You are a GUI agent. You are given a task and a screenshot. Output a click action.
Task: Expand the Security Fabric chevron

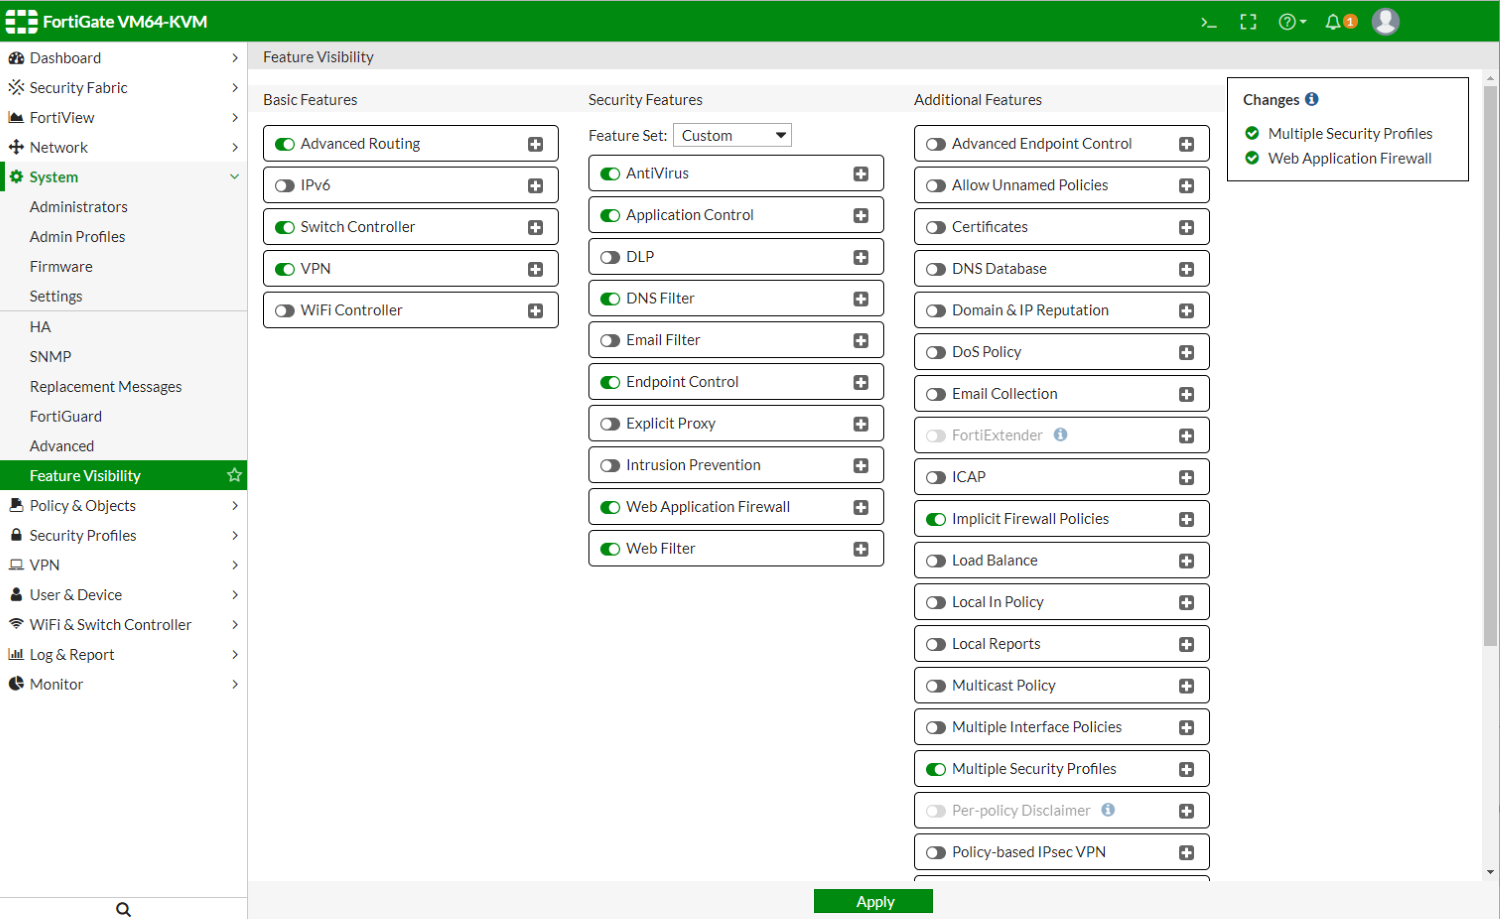235,88
